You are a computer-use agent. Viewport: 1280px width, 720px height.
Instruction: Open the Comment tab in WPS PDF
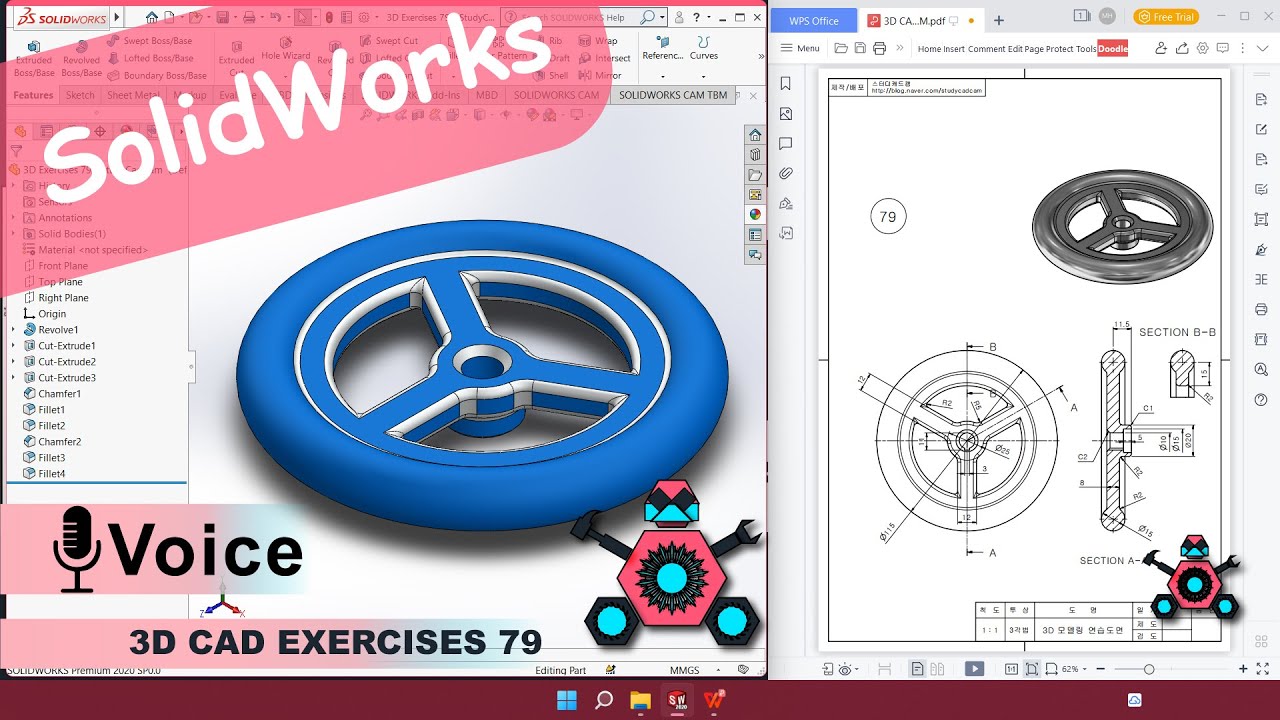click(986, 48)
